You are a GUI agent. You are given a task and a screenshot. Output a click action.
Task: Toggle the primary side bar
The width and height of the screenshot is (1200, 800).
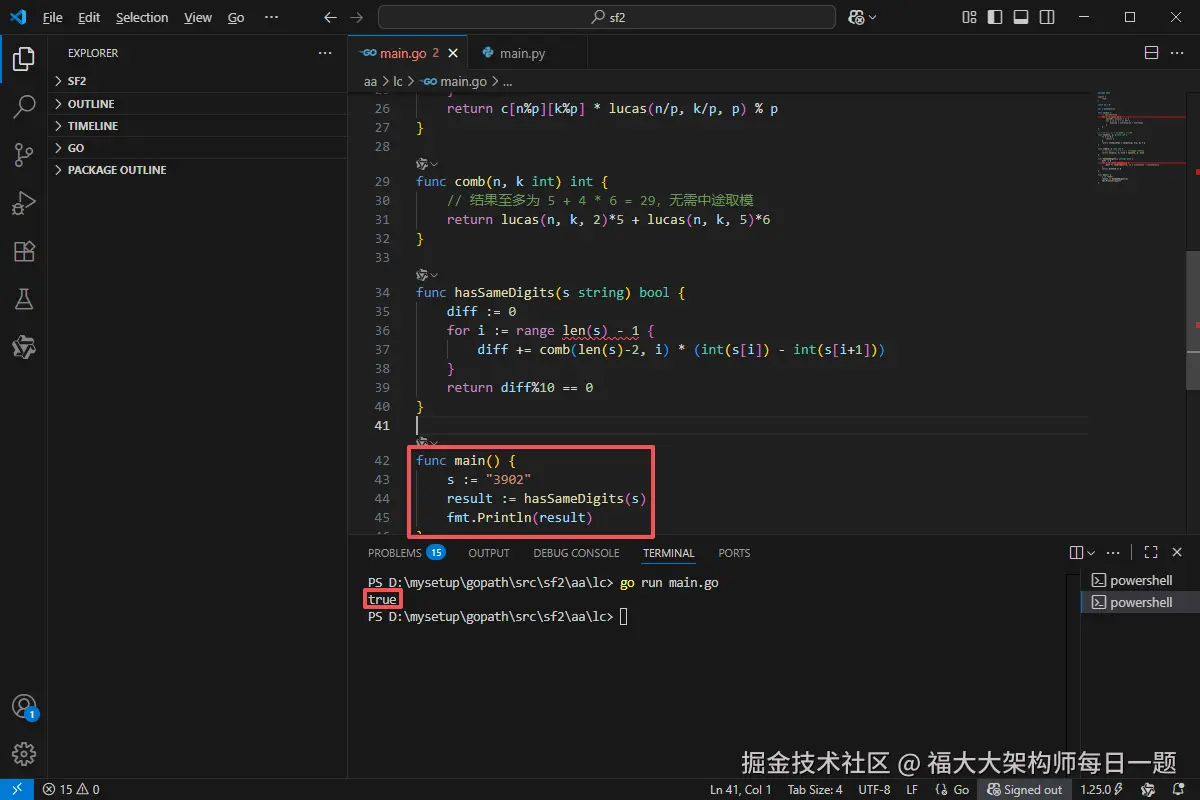(995, 17)
